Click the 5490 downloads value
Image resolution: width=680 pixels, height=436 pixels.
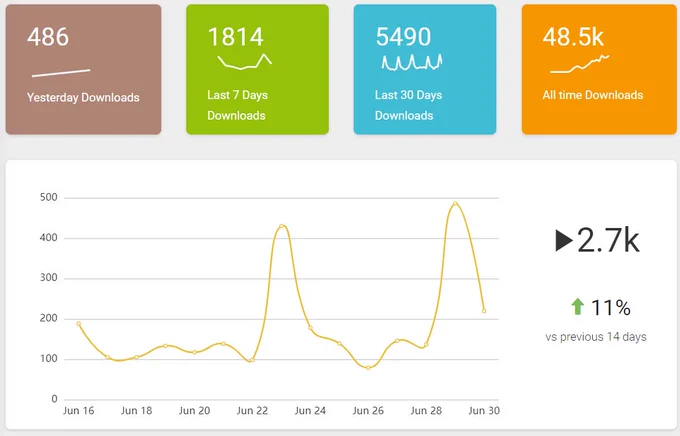(403, 37)
